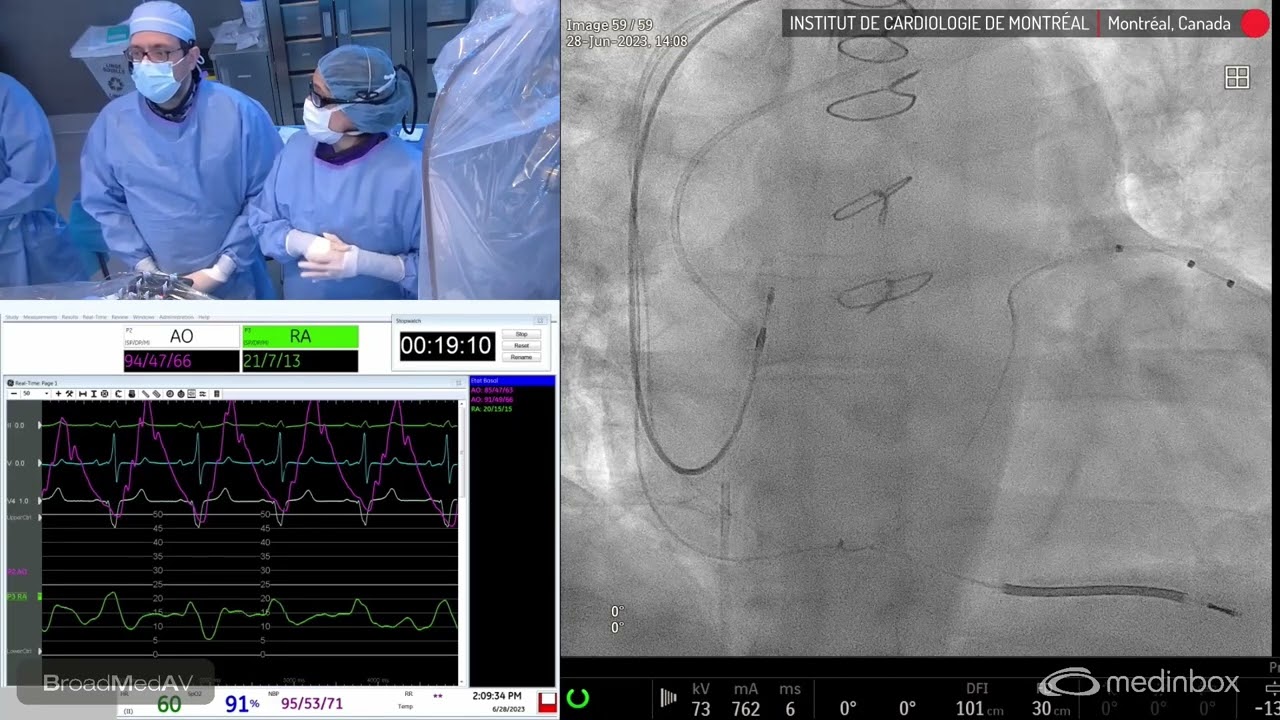
Task: Open the Administration menu
Action: coord(177,317)
